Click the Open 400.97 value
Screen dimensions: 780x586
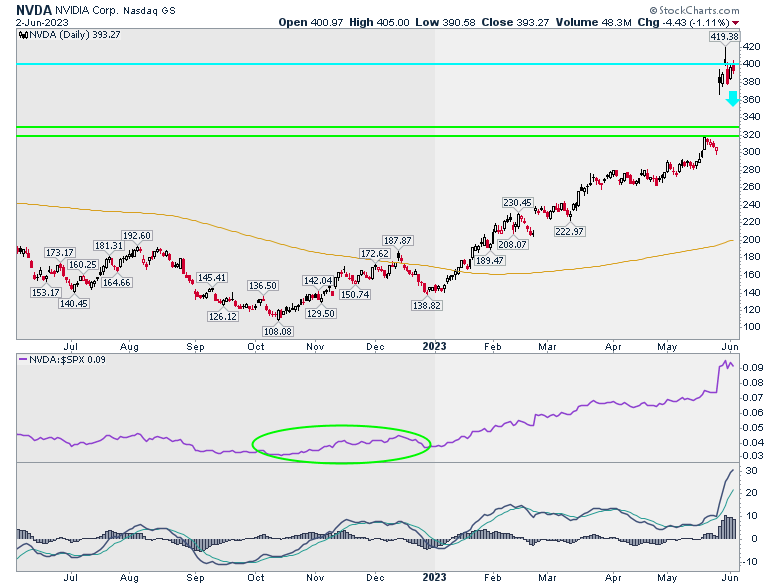coord(311,22)
